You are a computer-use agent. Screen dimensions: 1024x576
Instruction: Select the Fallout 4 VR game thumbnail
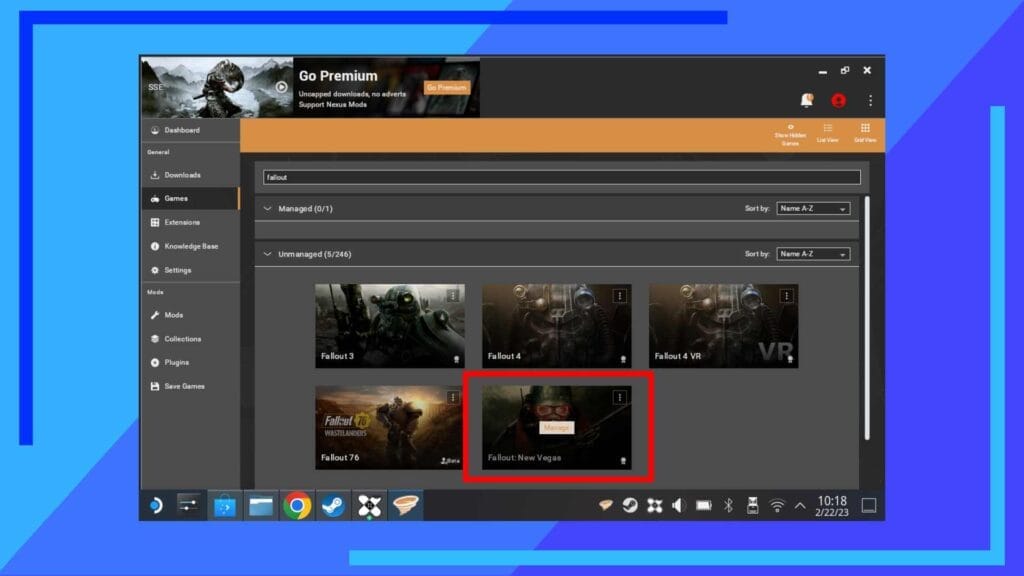[723, 325]
